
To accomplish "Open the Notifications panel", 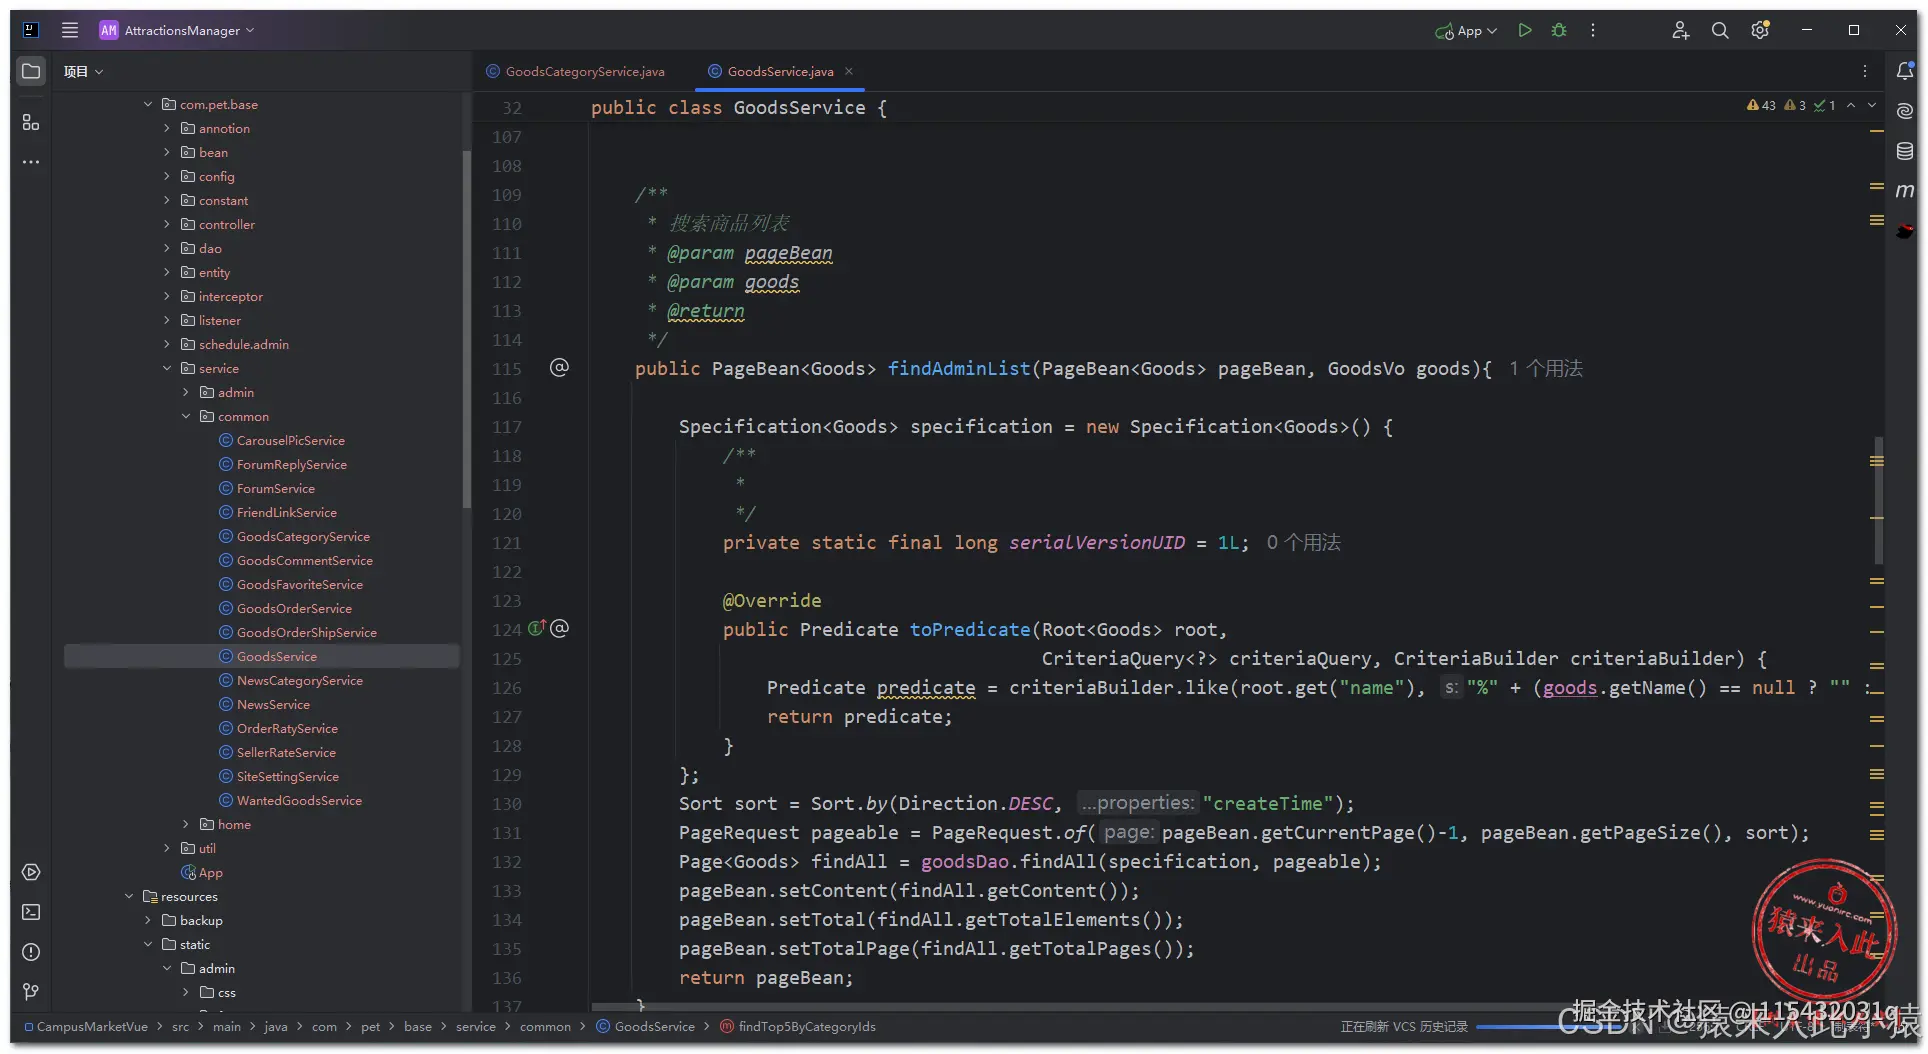I will coord(1905,71).
